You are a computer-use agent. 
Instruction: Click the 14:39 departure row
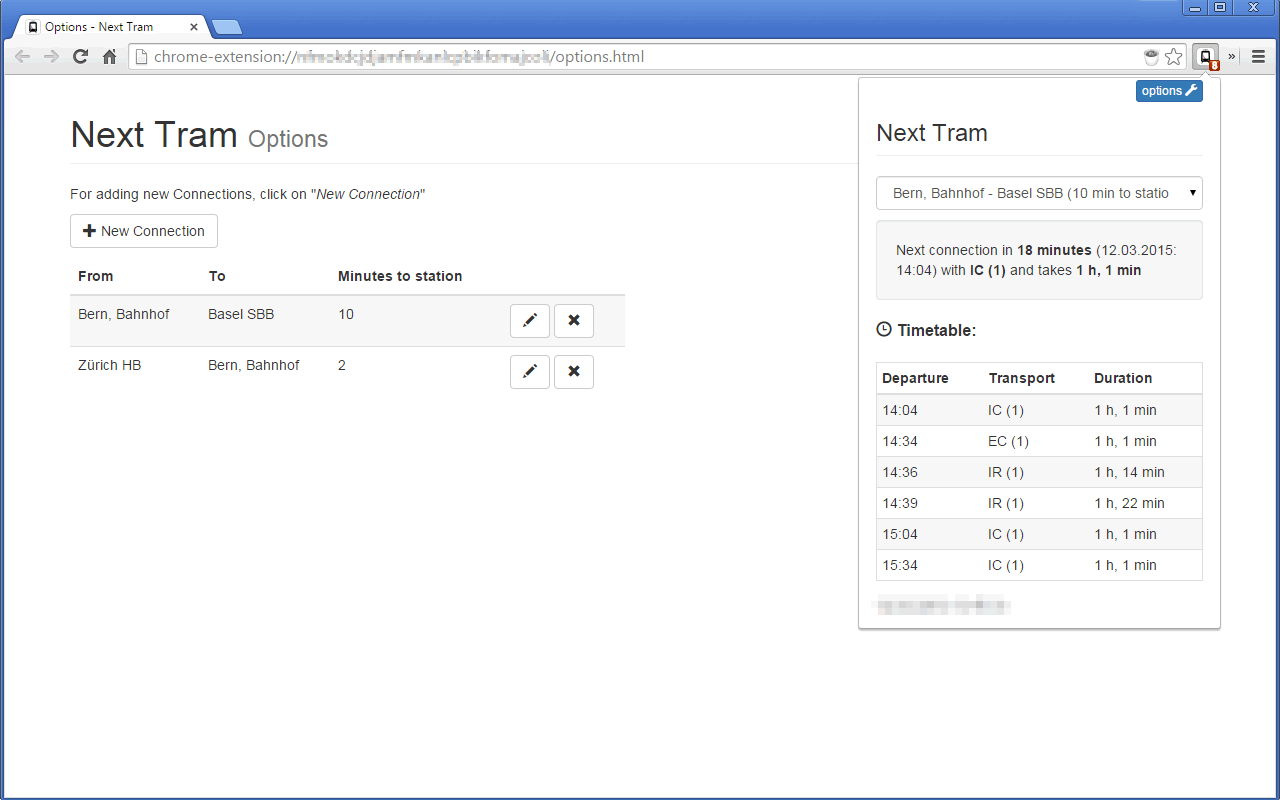(x=1039, y=503)
